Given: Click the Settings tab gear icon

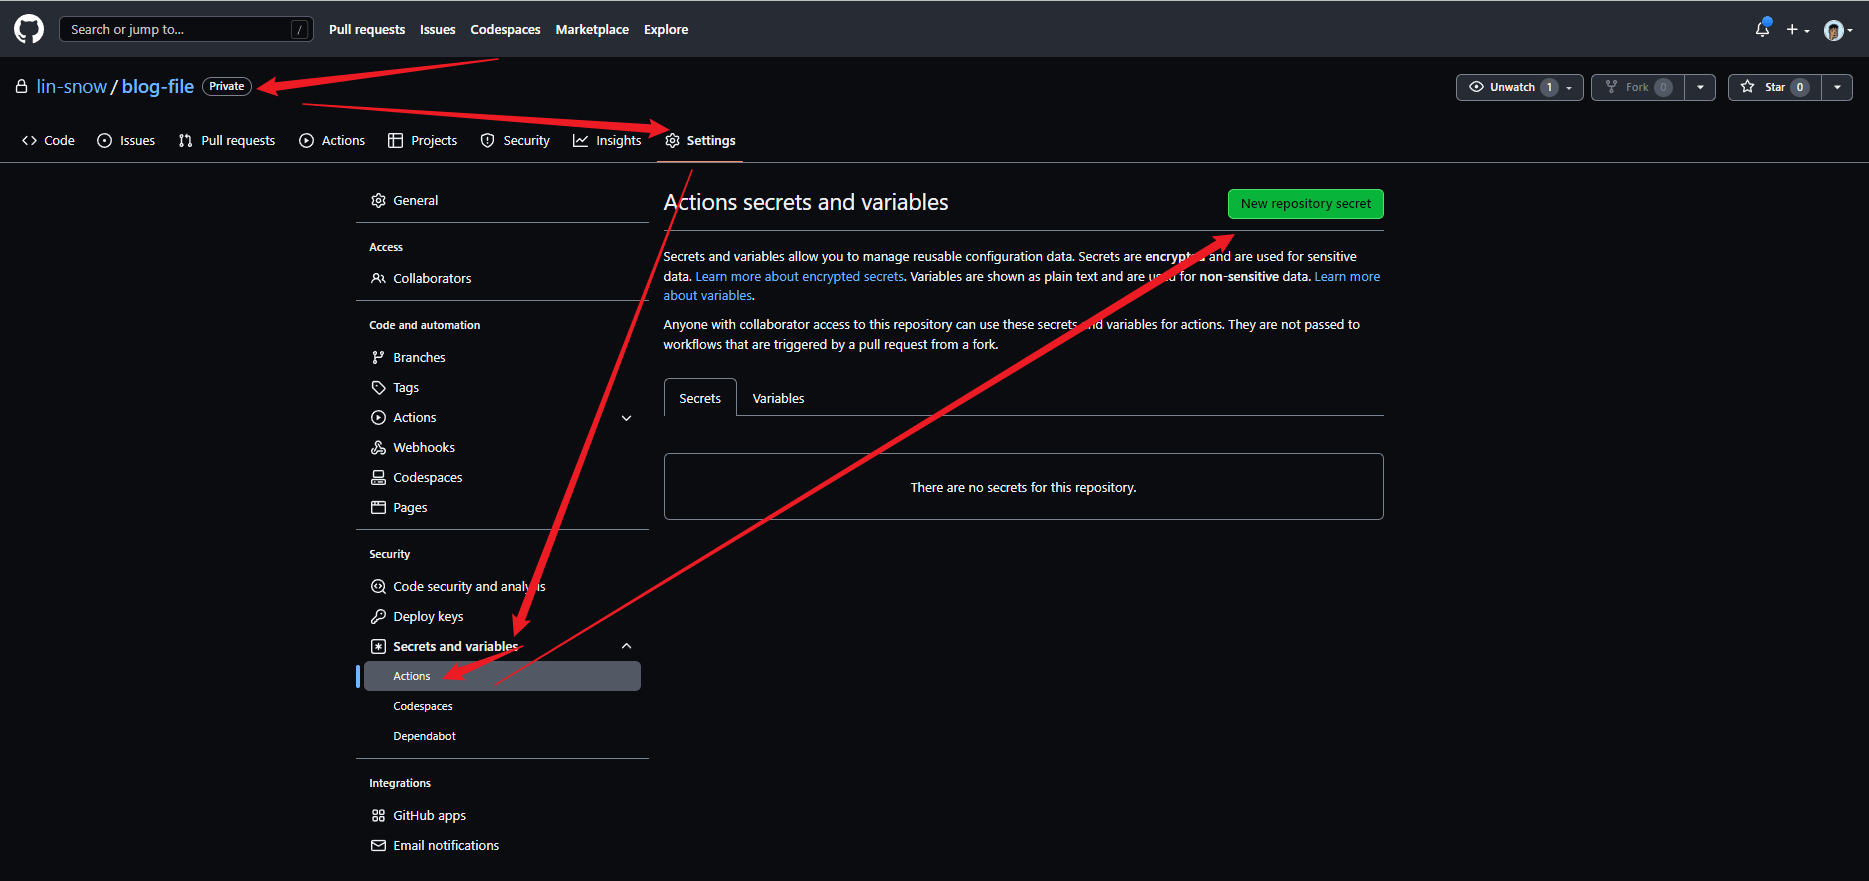Looking at the screenshot, I should pyautogui.click(x=672, y=140).
